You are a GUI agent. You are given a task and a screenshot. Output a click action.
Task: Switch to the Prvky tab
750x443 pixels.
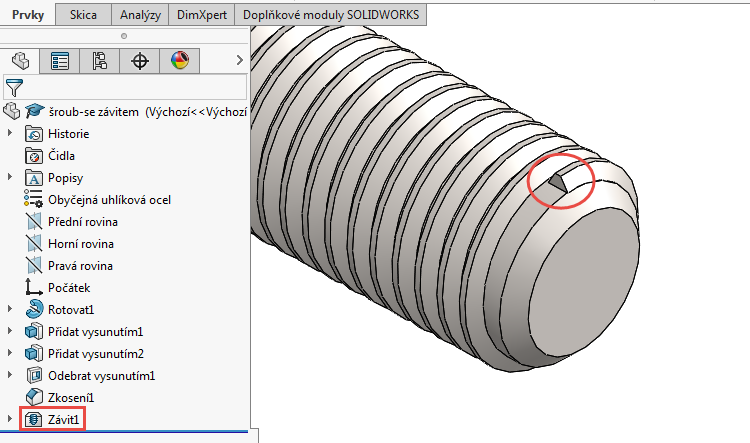28,15
